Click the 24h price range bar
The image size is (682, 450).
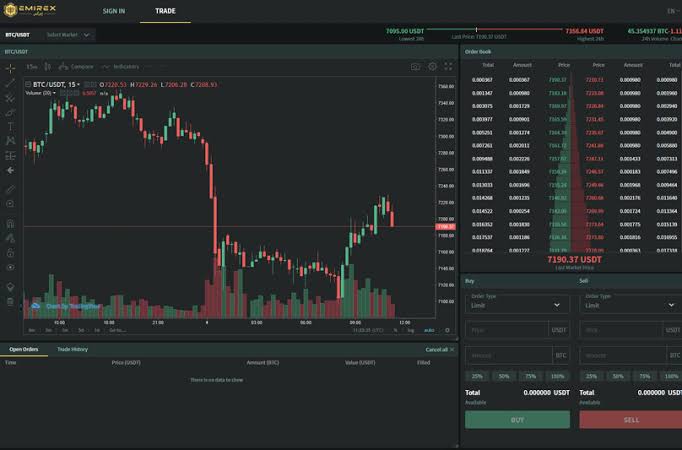tap(495, 30)
